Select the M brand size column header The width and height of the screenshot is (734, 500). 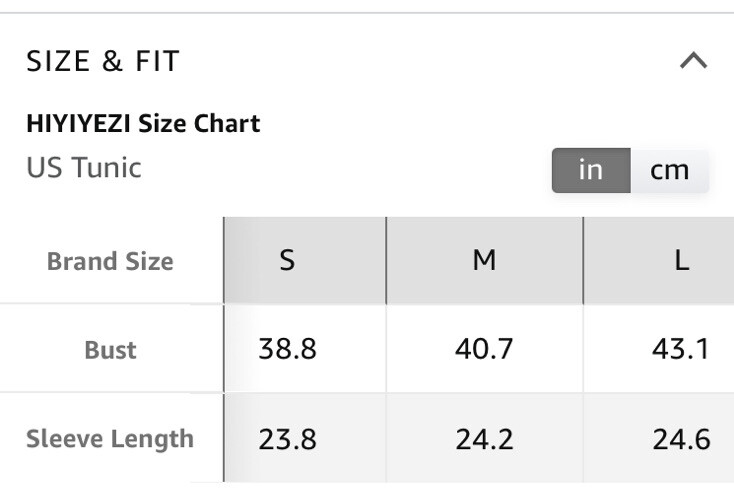coord(484,260)
